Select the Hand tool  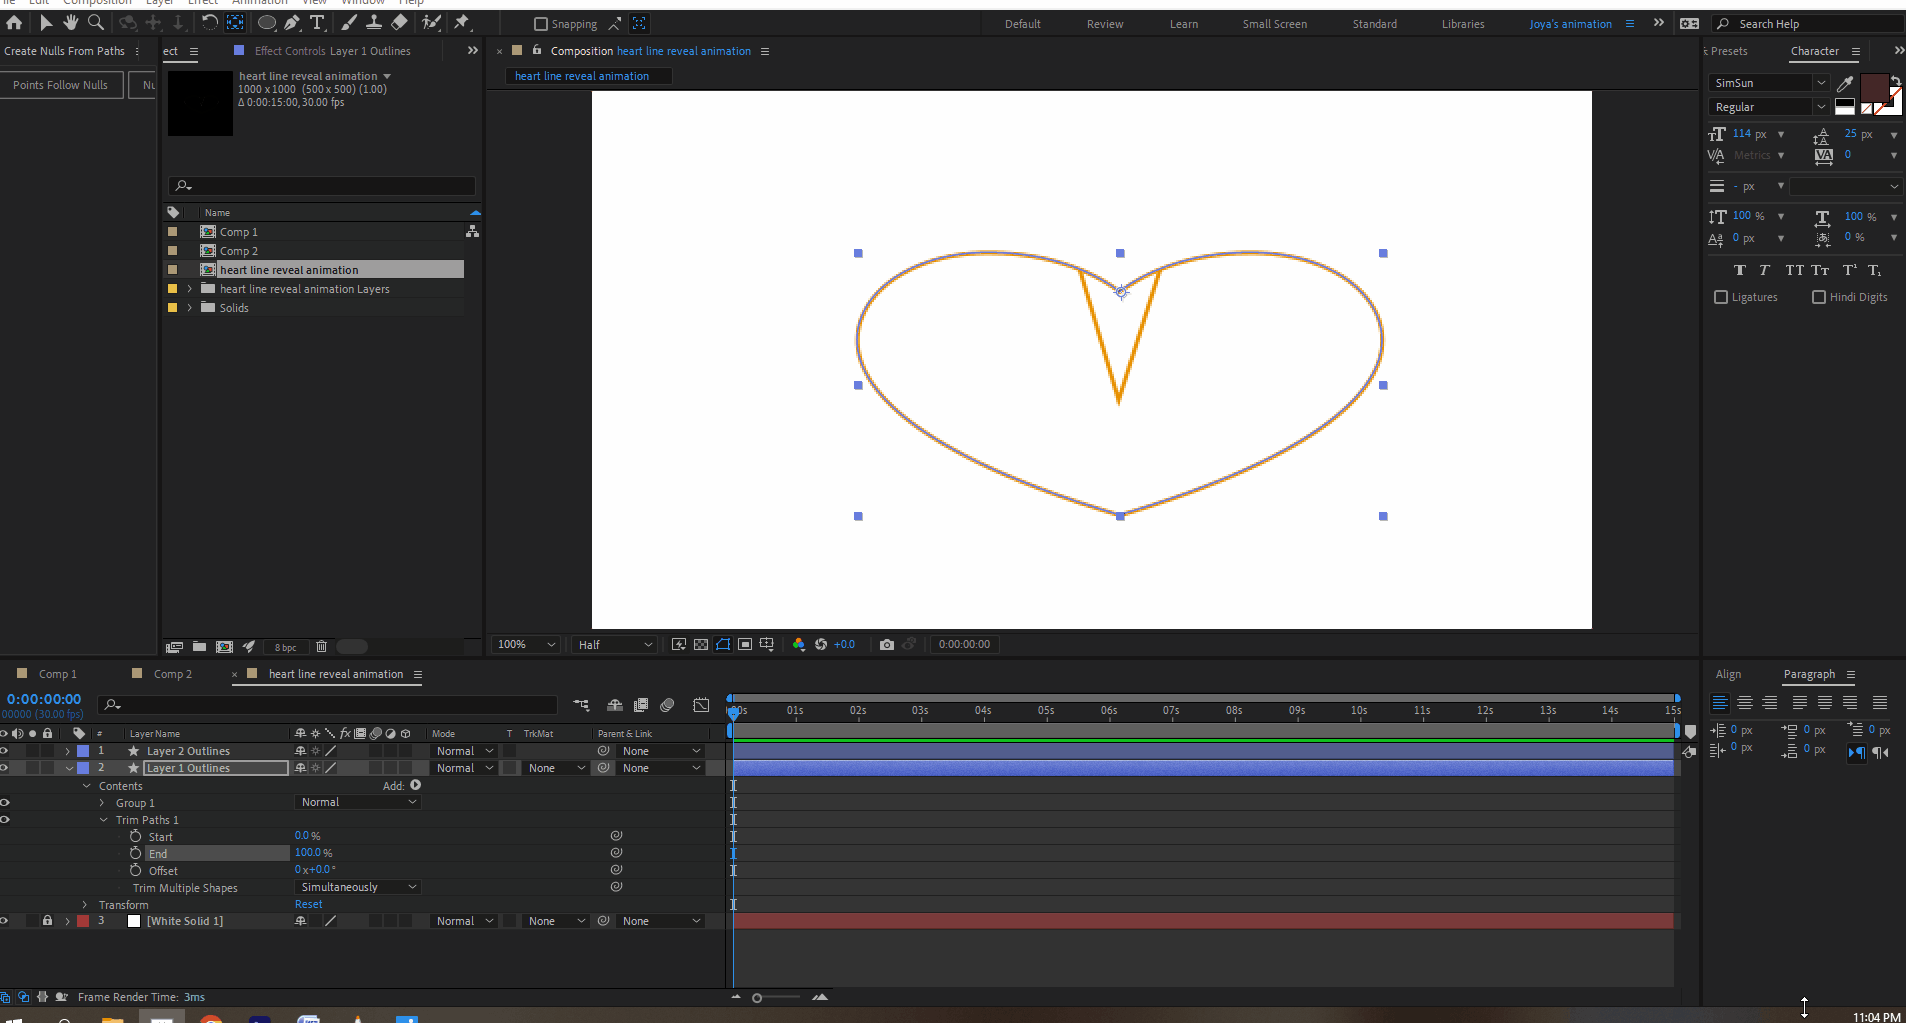pyautogui.click(x=70, y=23)
